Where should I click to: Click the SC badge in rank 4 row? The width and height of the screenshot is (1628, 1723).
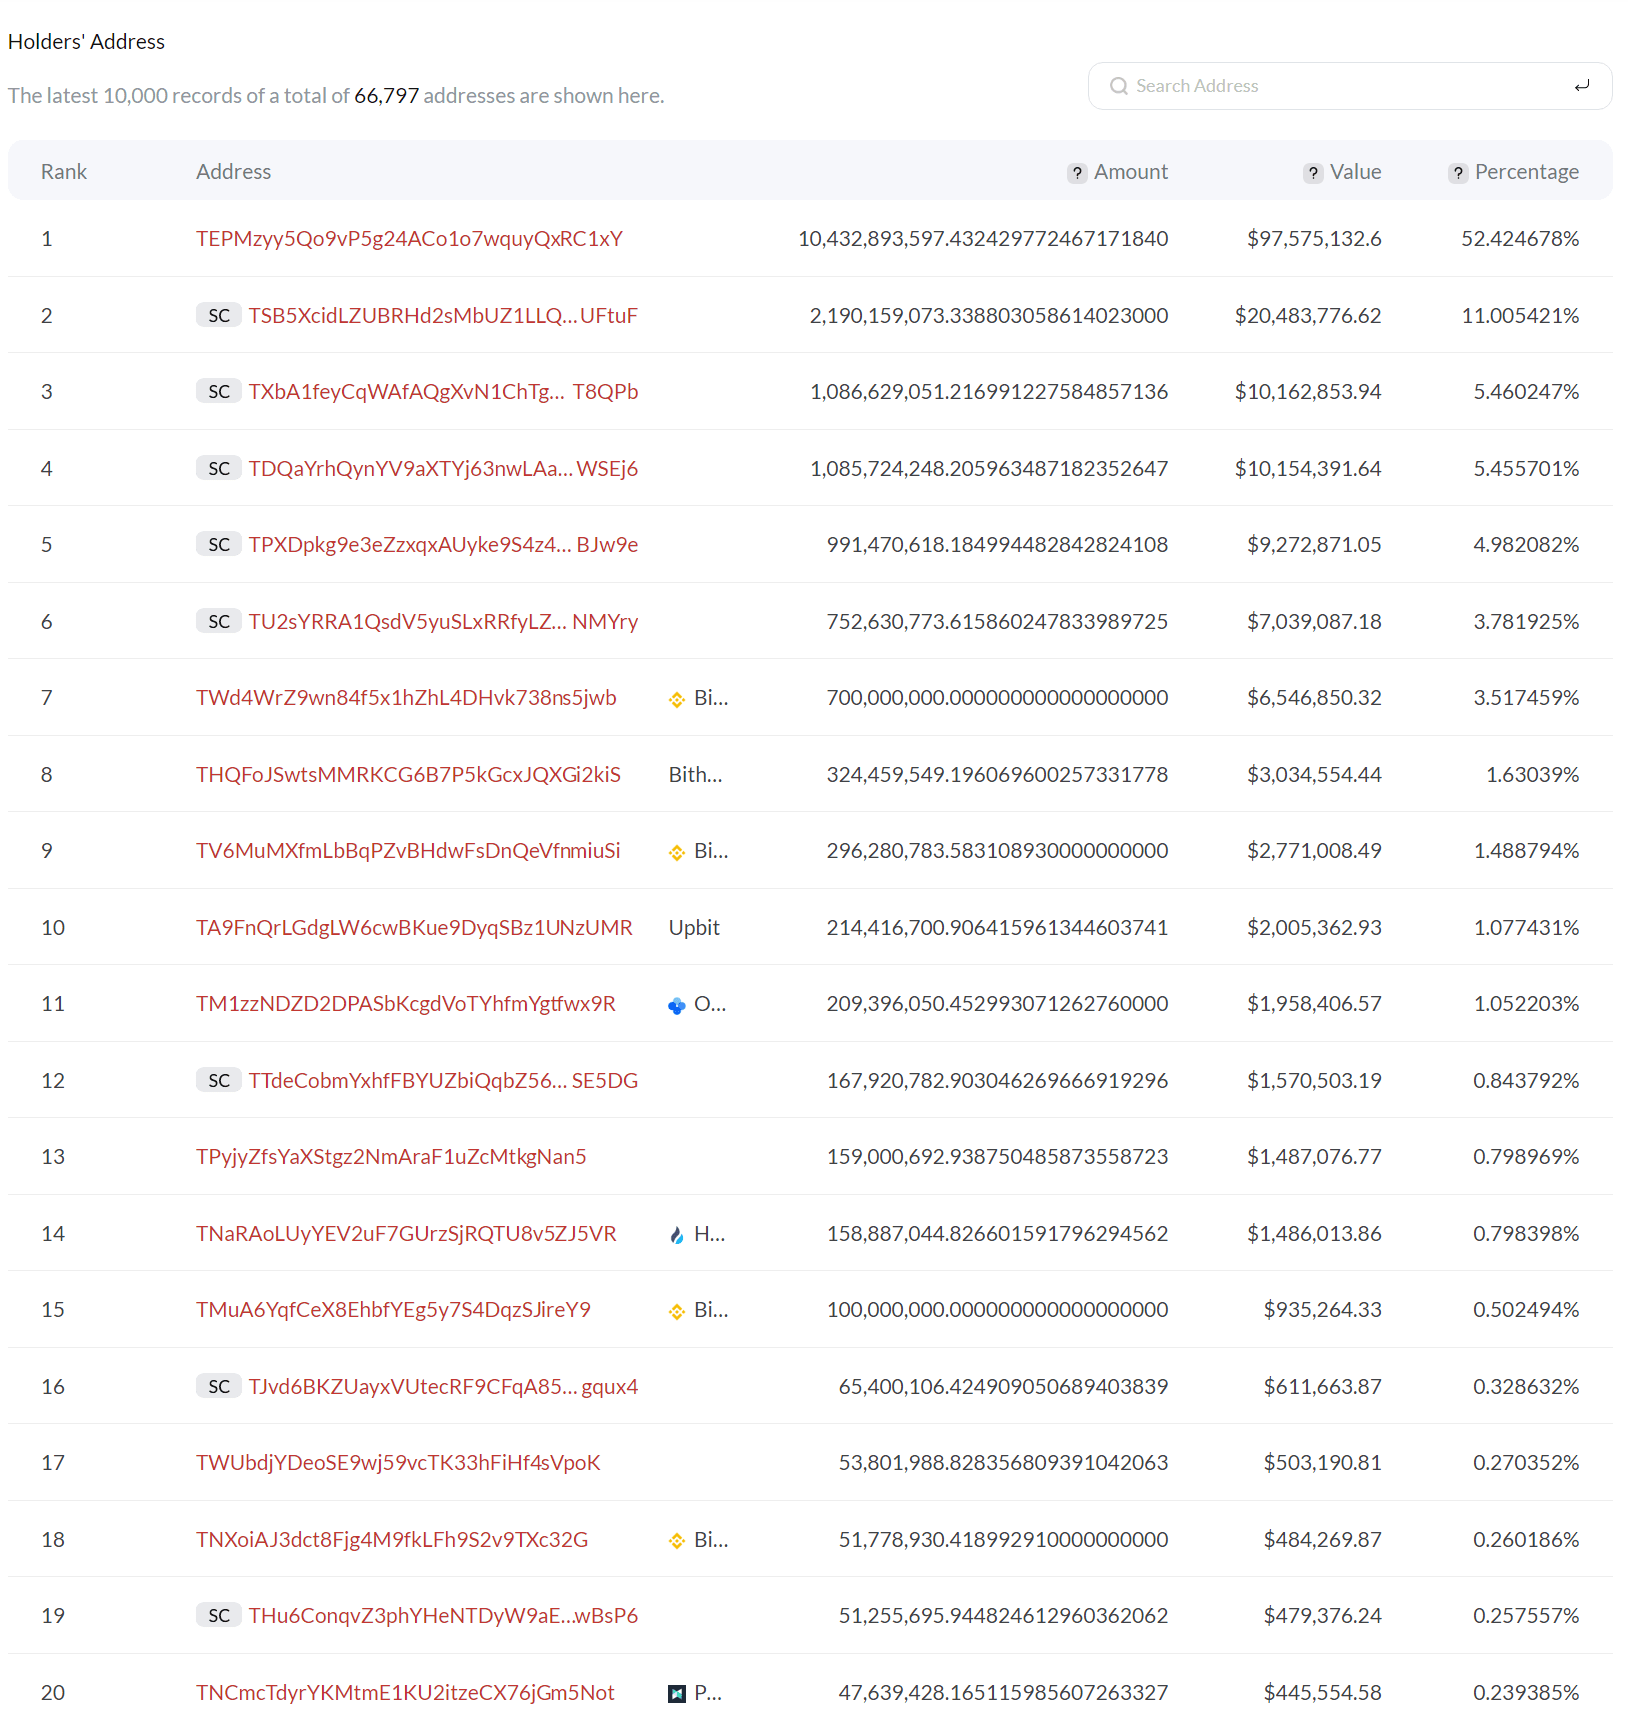pos(219,469)
